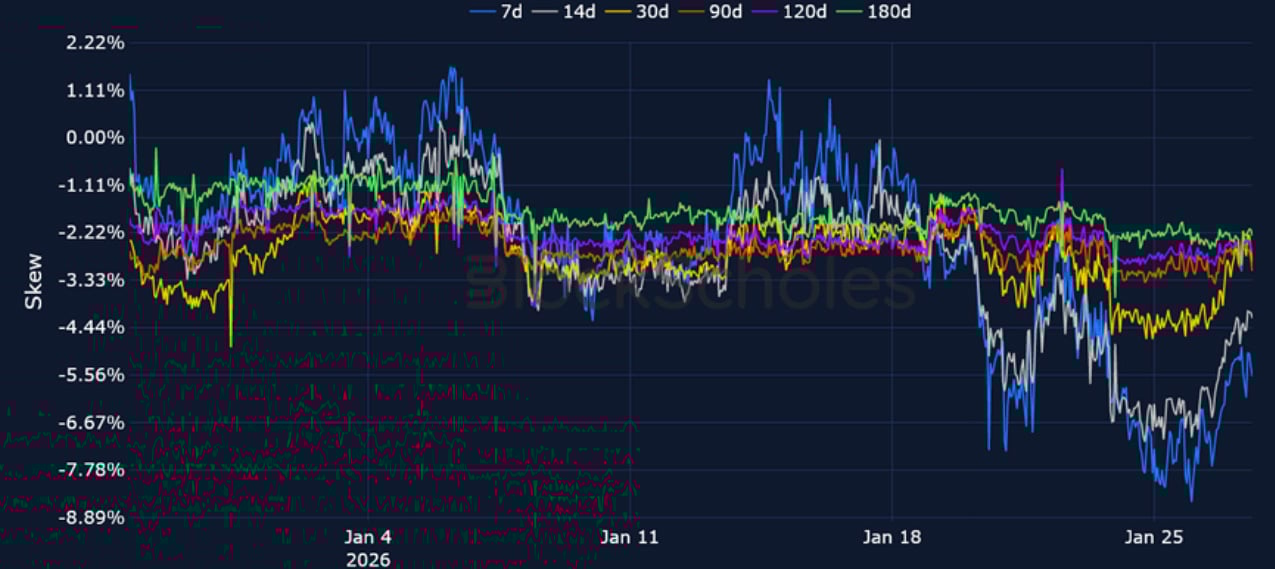
Task: Select the -2.22% y-axis tick
Action: coord(92,233)
